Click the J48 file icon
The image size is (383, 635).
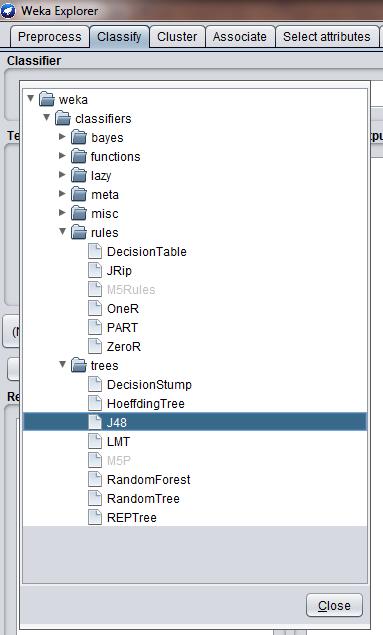[95, 422]
